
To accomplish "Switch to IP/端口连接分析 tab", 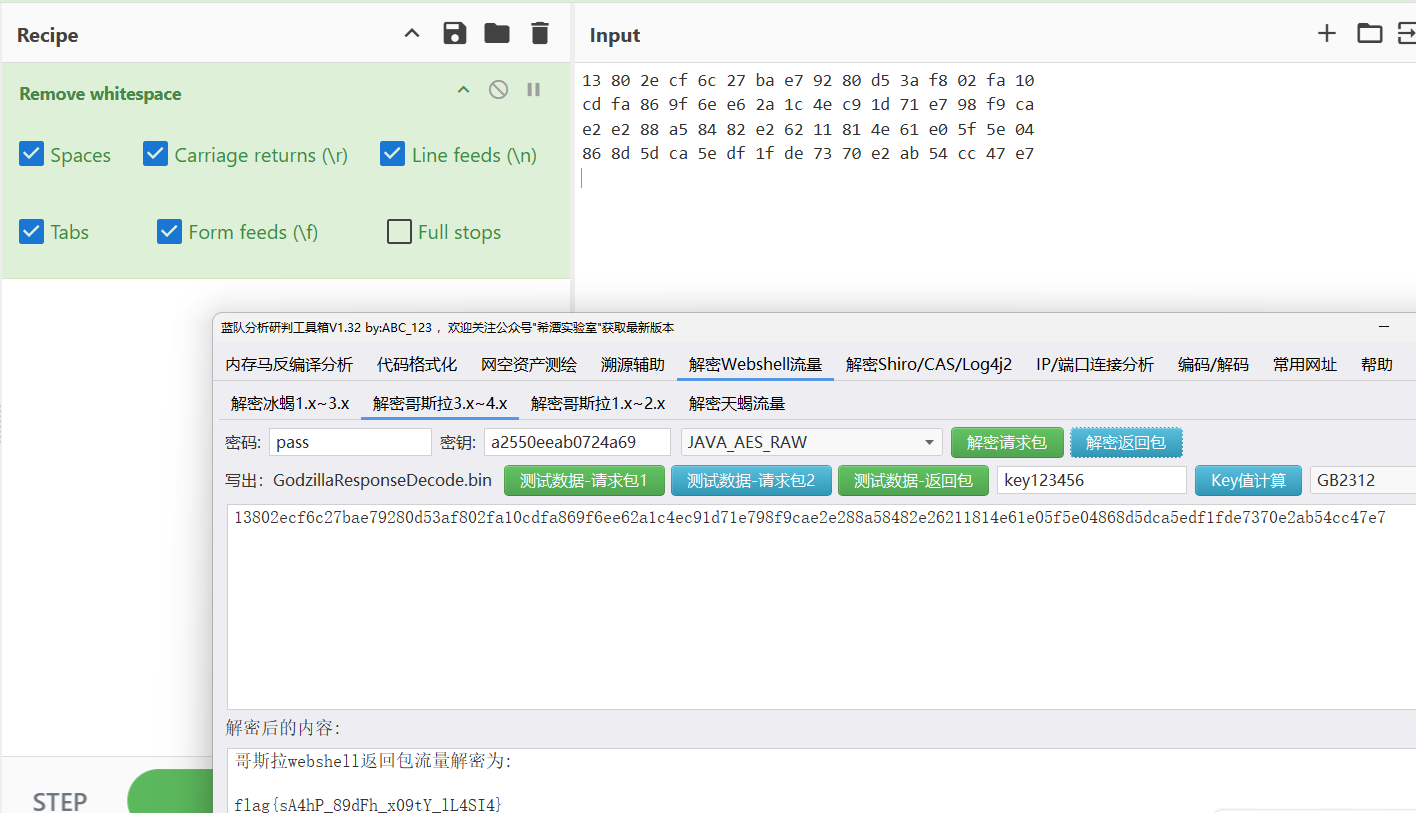I will 1095,364.
